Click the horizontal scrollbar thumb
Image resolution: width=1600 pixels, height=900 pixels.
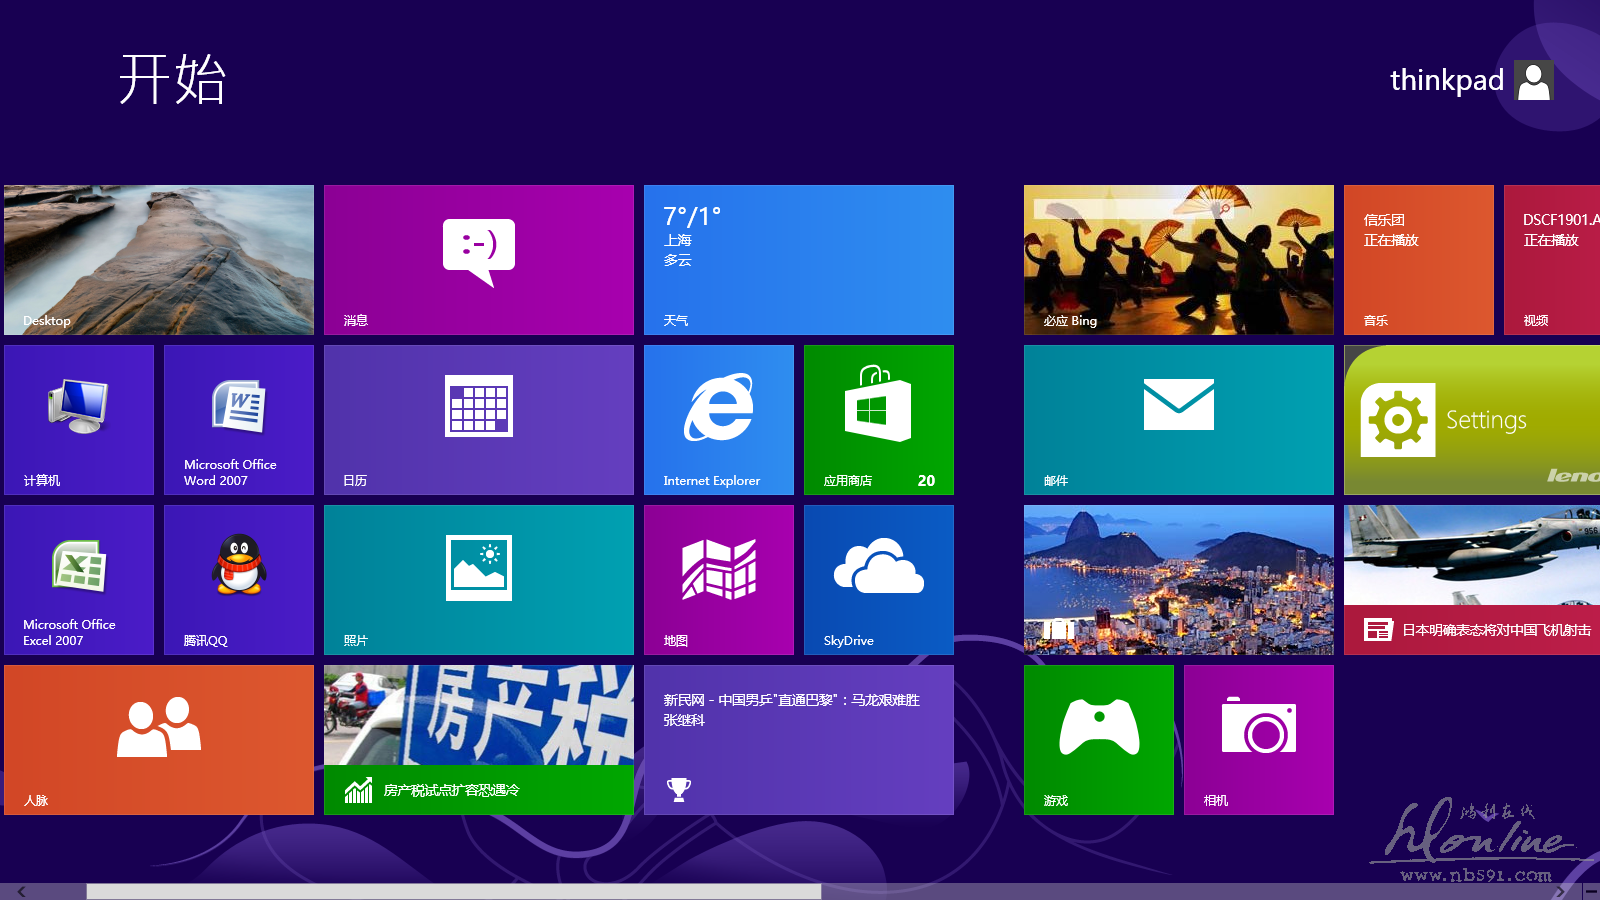(453, 891)
